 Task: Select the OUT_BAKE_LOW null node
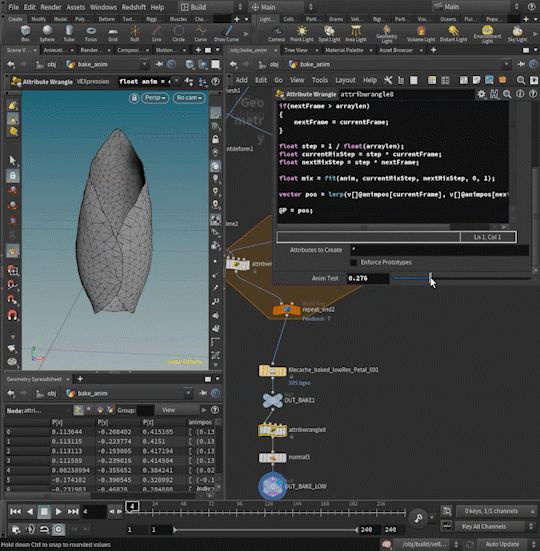pyautogui.click(x=273, y=486)
